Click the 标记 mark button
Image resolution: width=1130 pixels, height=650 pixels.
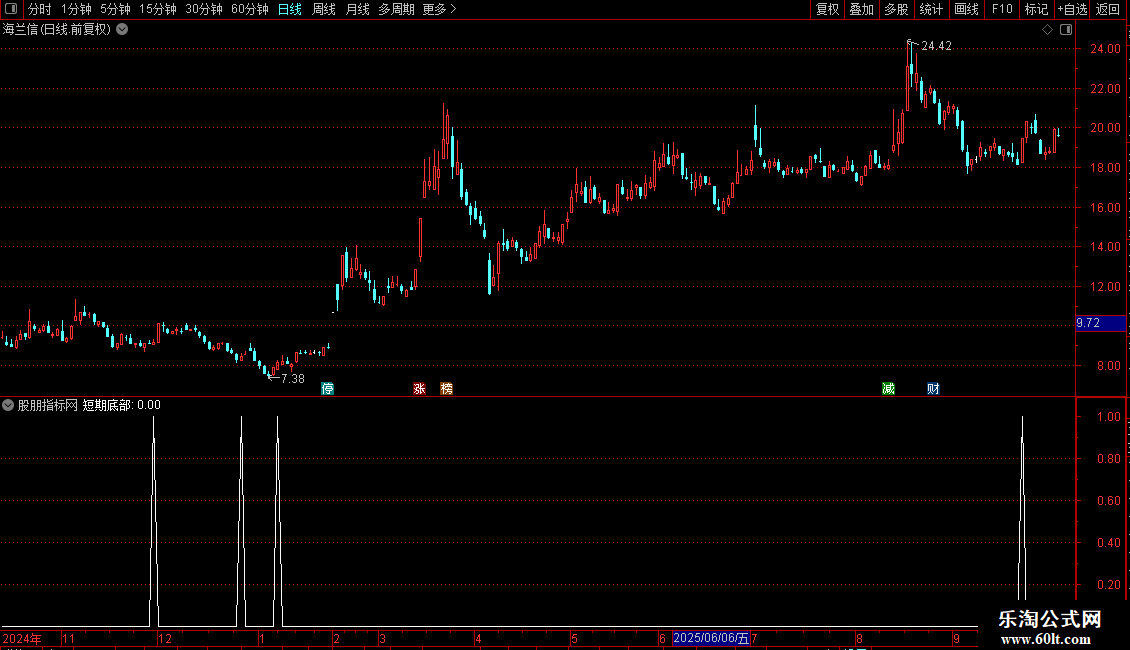tap(1036, 9)
